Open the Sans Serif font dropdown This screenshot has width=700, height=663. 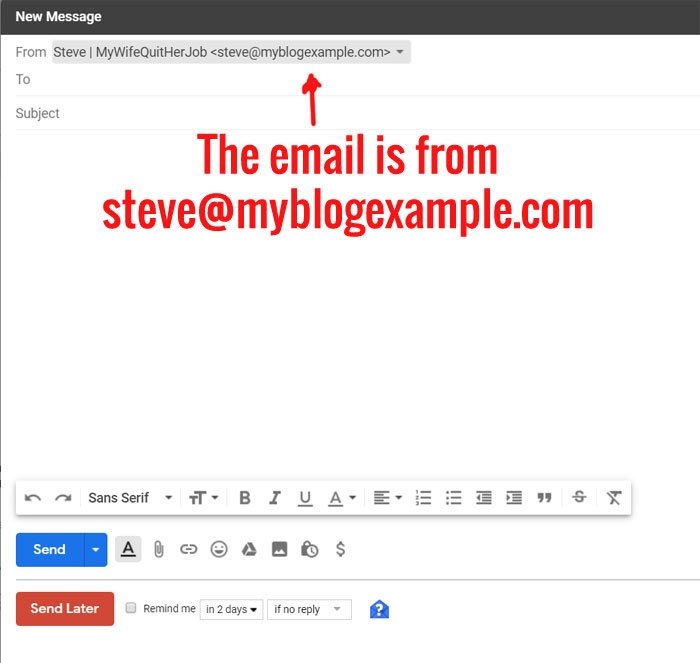coord(130,498)
